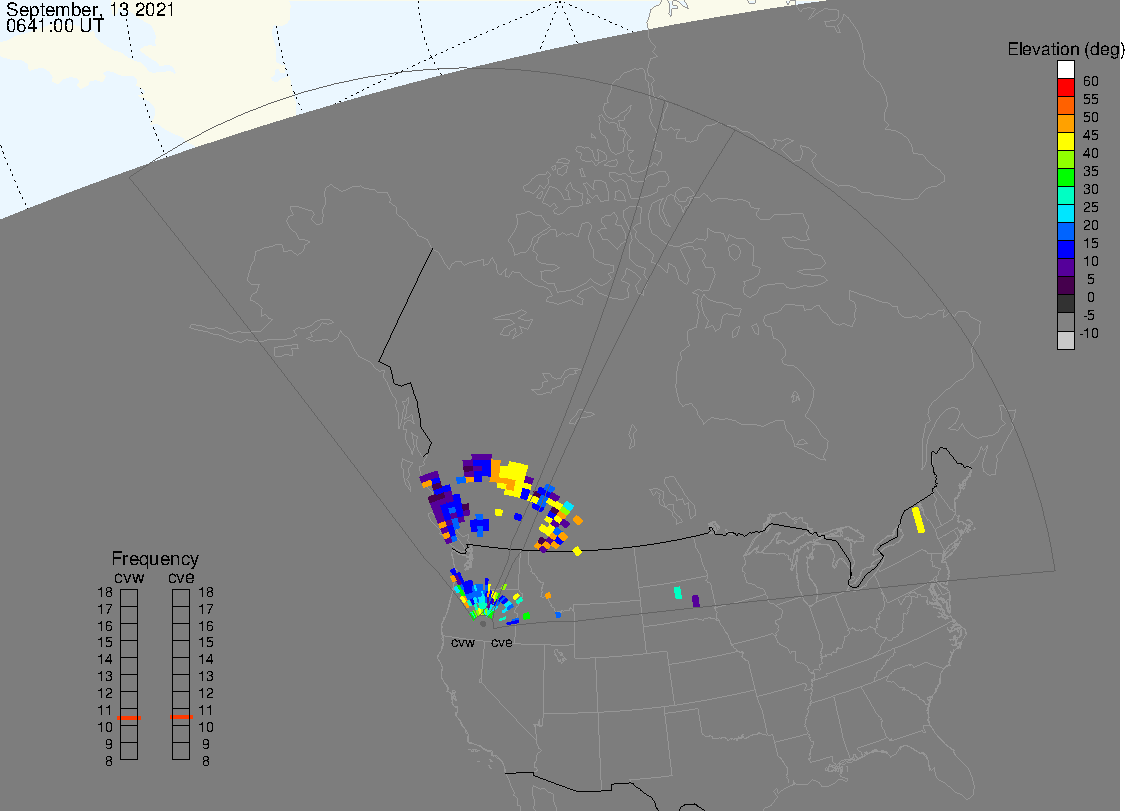Click the 'cve' header above the right frequency bar
Image resolution: width=1125 pixels, height=811 pixels.
click(x=181, y=578)
